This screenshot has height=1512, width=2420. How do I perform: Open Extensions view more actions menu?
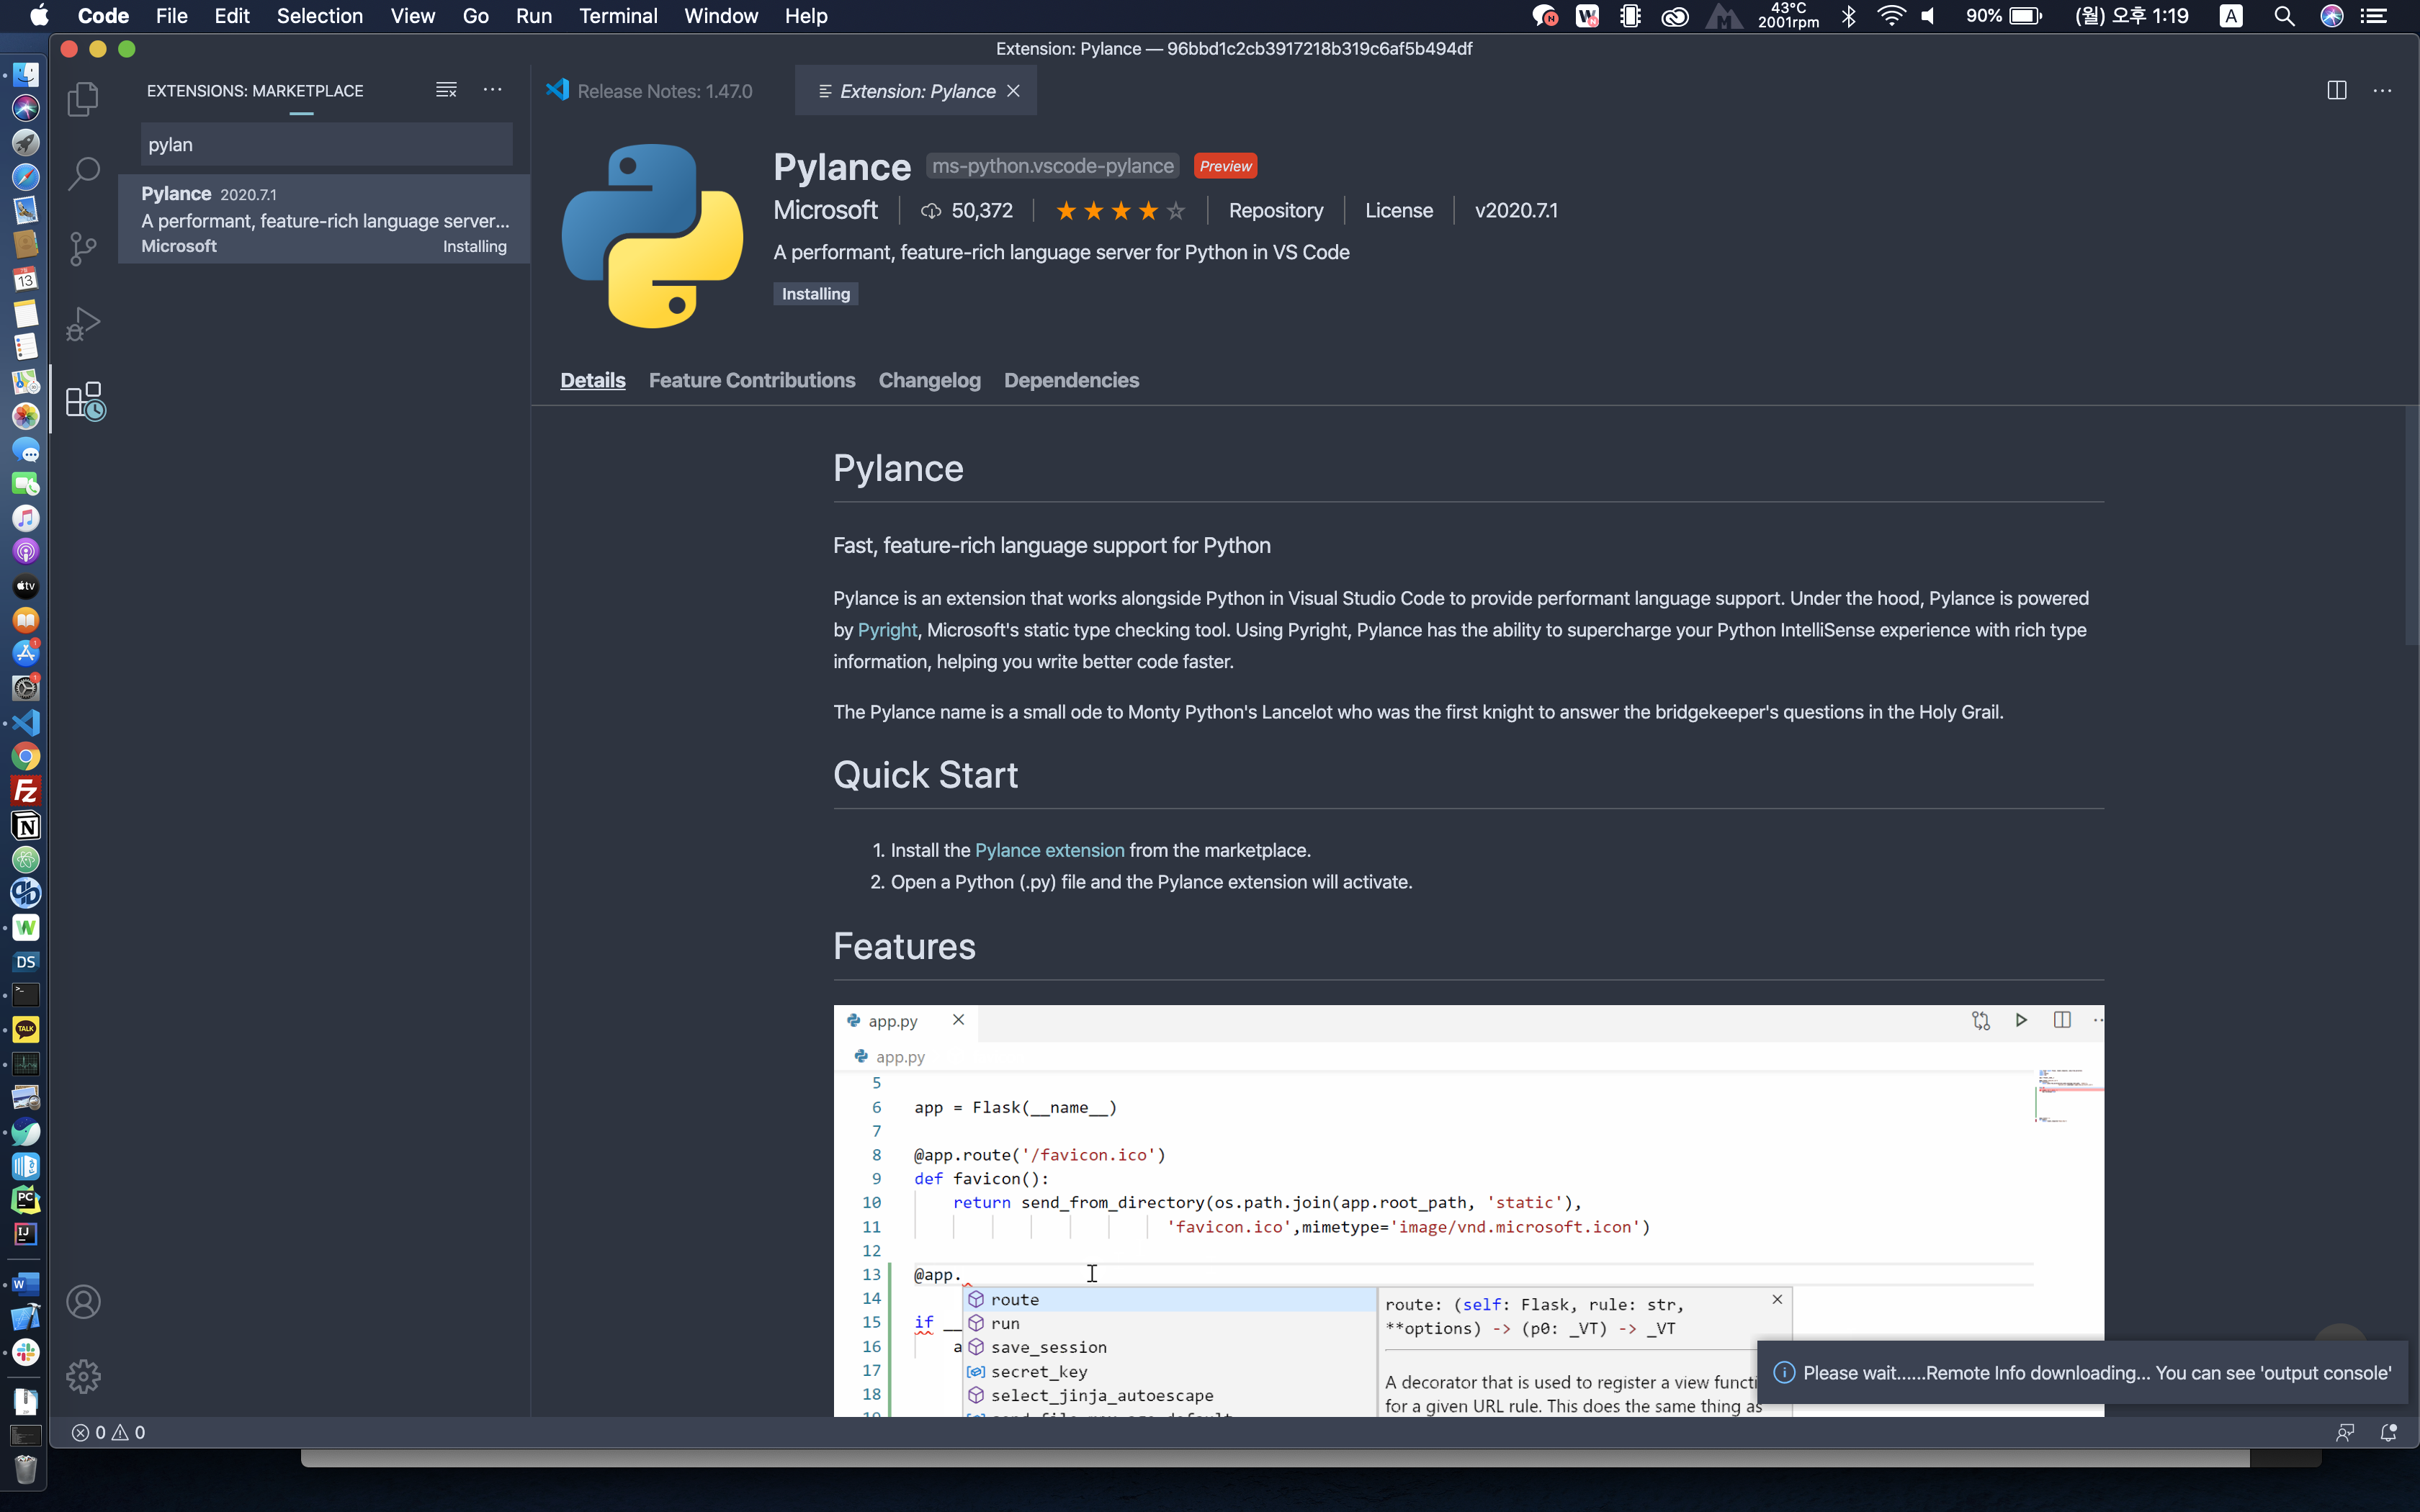pos(492,90)
